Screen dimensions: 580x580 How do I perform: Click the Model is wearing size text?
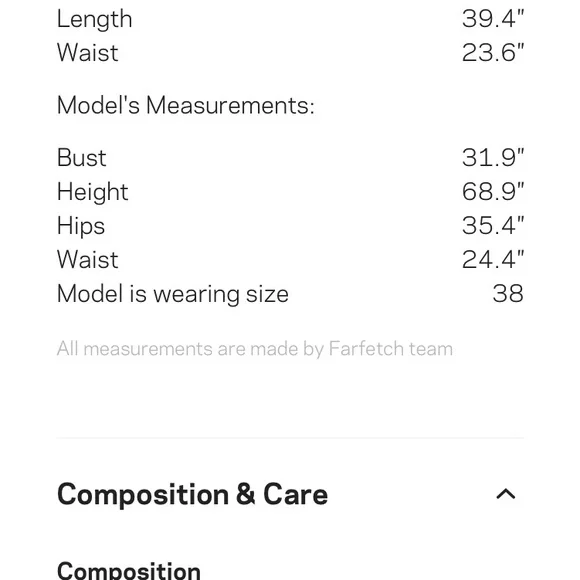173,294
